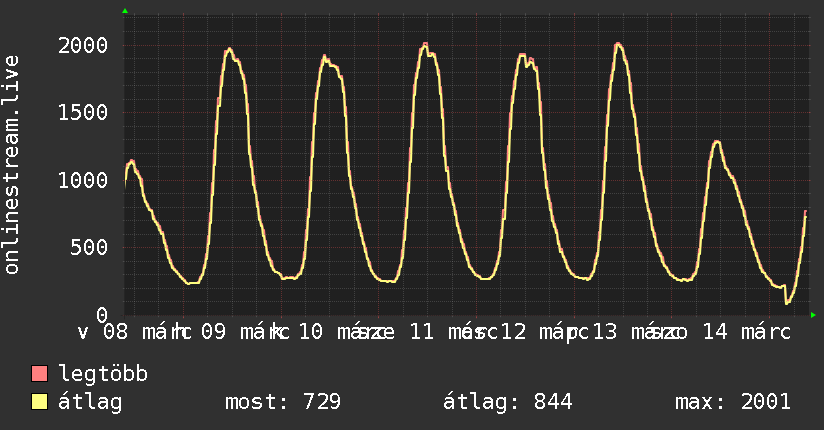Click the onlinestream.live vertical axis title
The width and height of the screenshot is (824, 430).
pyautogui.click(x=13, y=165)
